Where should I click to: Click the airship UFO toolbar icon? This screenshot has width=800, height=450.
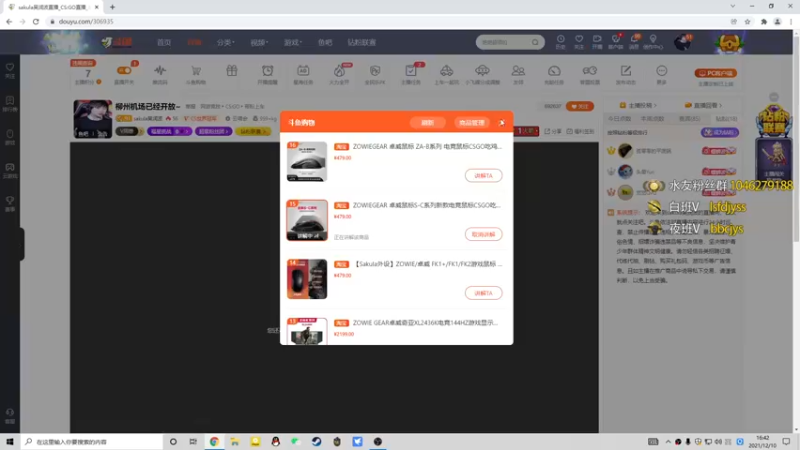(482, 71)
